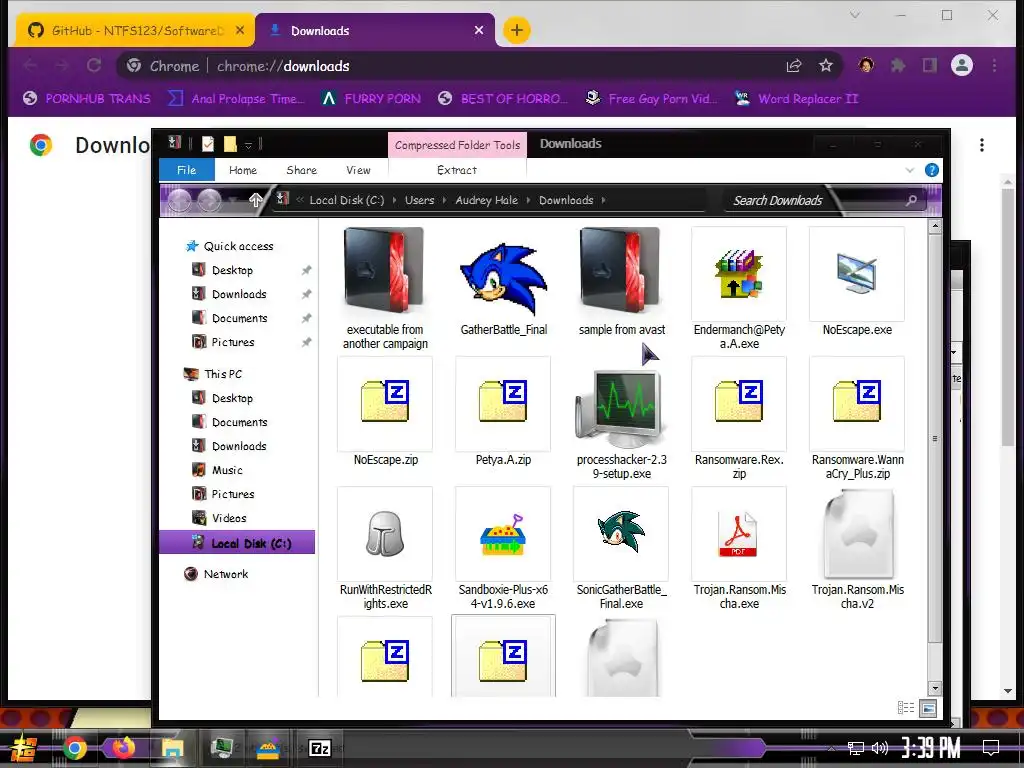Click 'Audrey Hale' in breadcrumb path
The height and width of the screenshot is (768, 1024).
click(486, 200)
